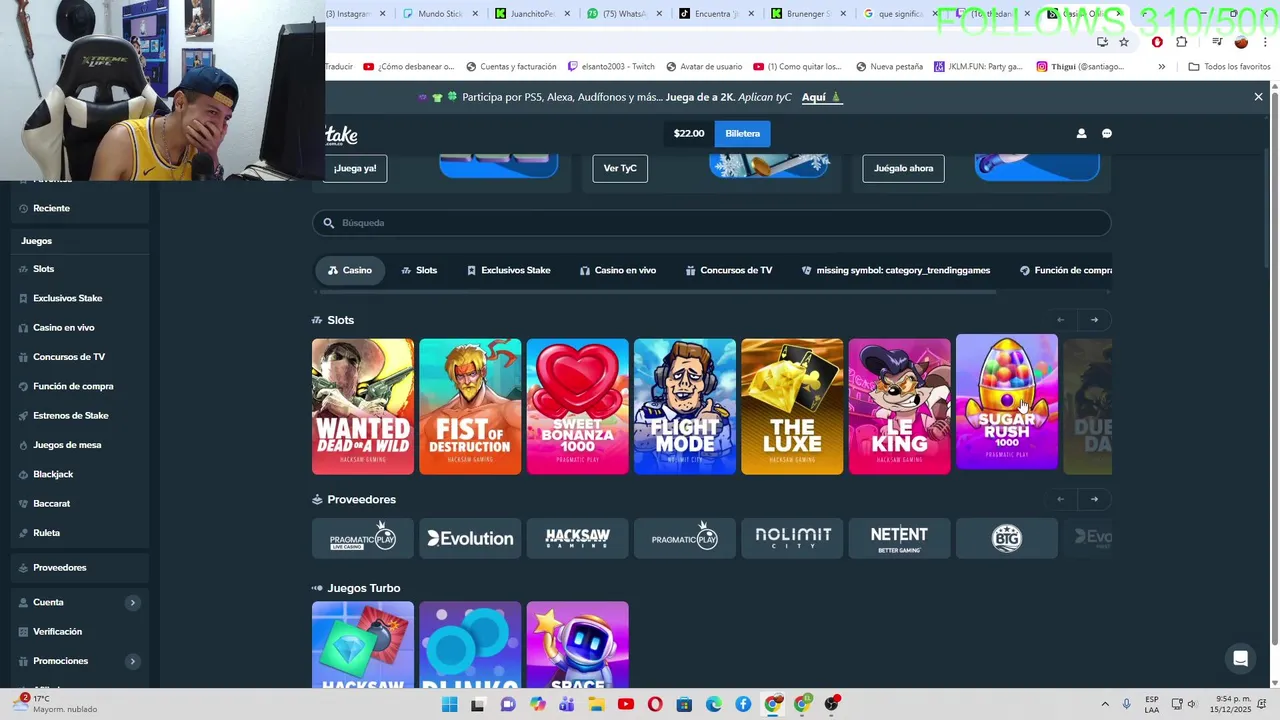Open Chrome three-dot menu
Viewport: 1280px width, 720px height.
[1265, 42]
